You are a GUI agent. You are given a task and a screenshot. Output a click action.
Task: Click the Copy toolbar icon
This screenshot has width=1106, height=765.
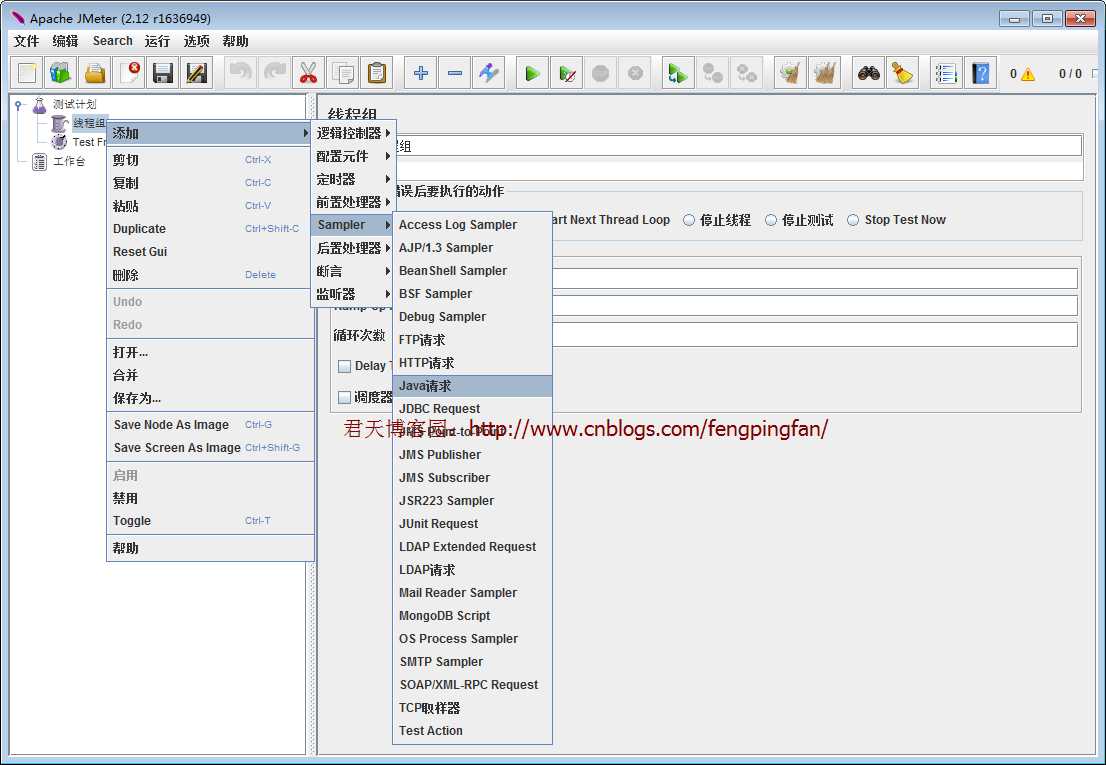pos(343,73)
